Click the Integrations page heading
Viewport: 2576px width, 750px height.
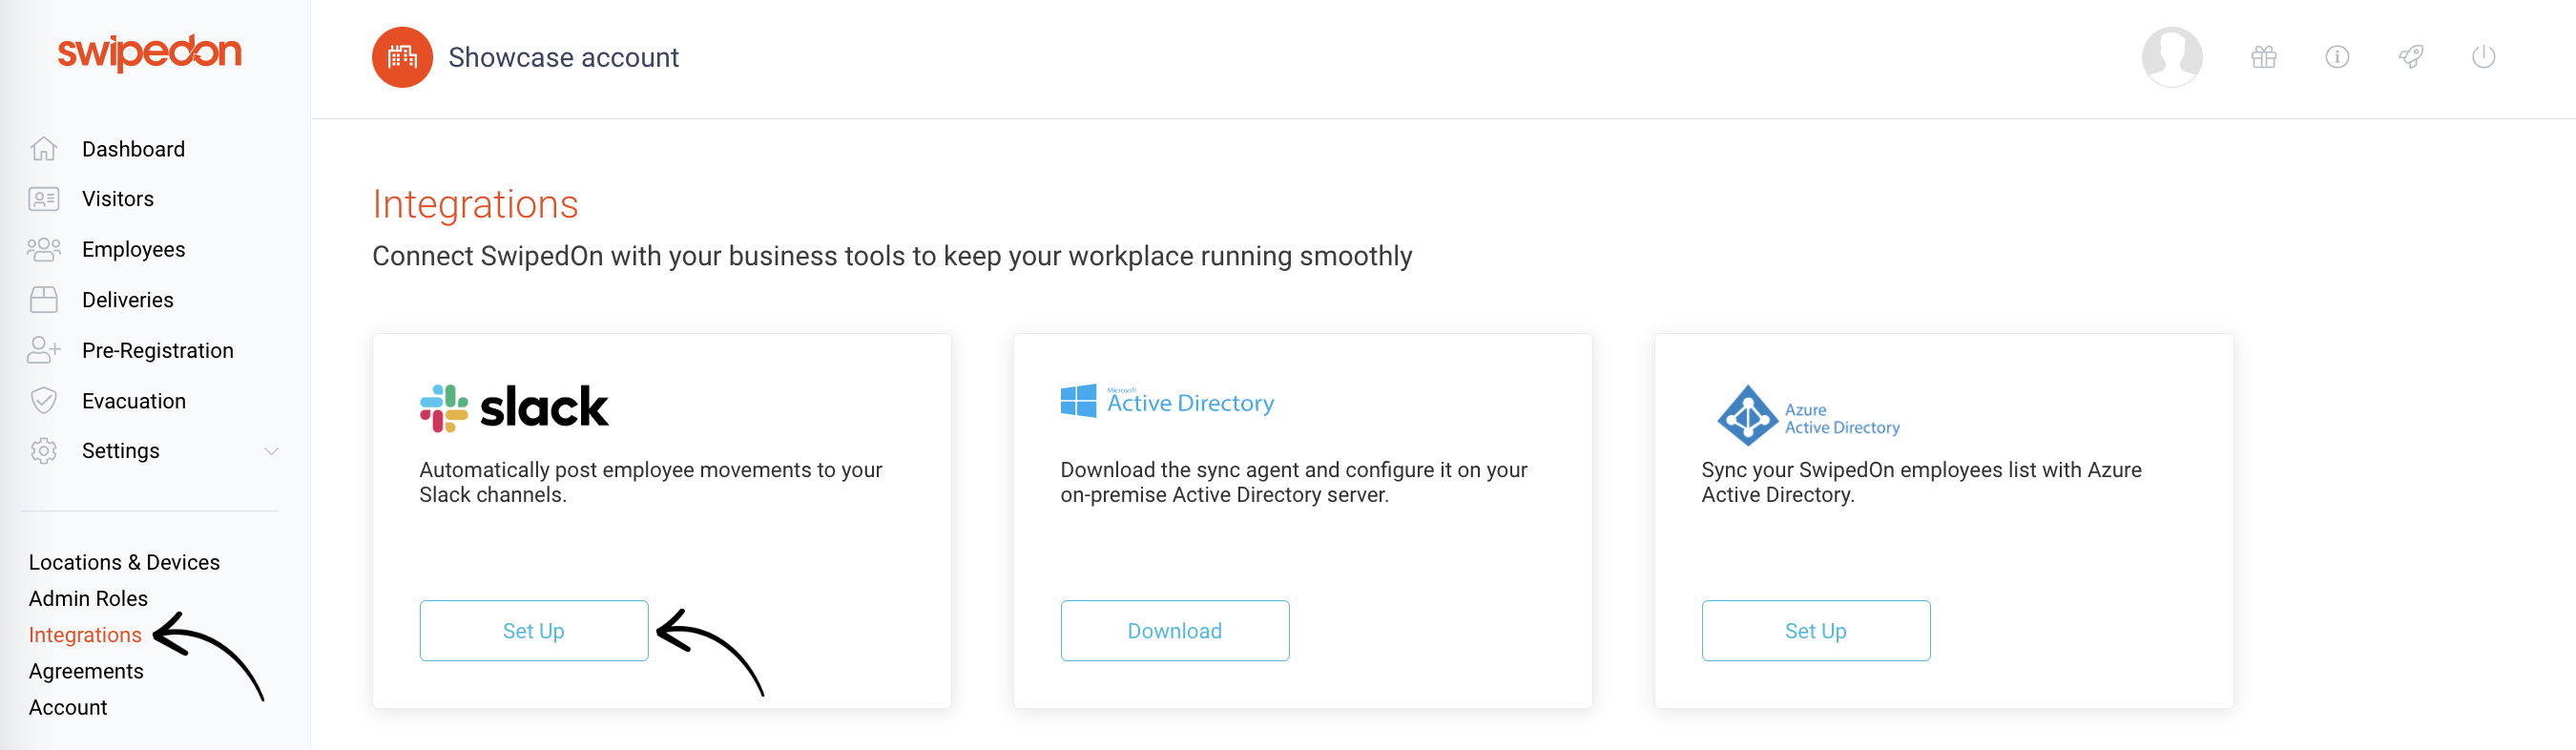(x=475, y=204)
